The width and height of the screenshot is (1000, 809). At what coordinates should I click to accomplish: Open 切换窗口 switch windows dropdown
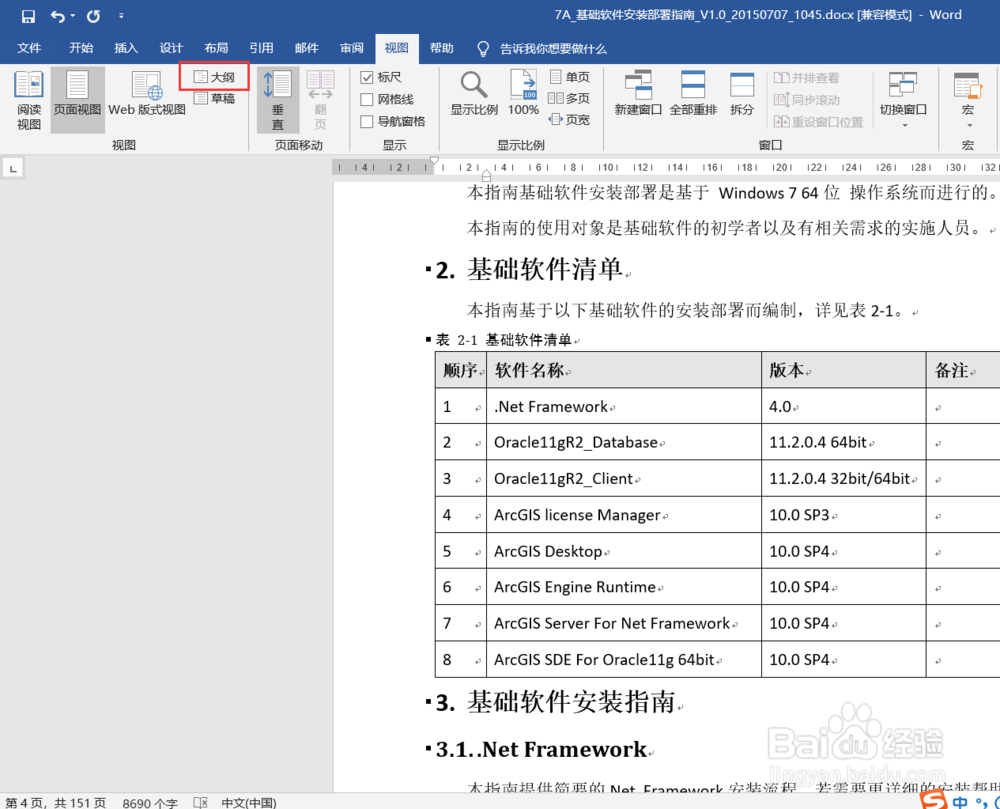point(903,99)
